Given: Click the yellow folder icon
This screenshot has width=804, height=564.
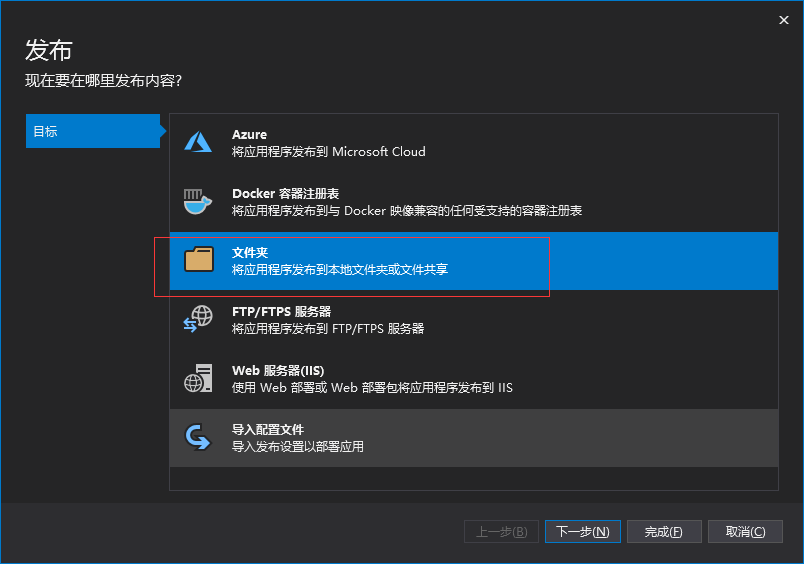Looking at the screenshot, I should (199, 259).
